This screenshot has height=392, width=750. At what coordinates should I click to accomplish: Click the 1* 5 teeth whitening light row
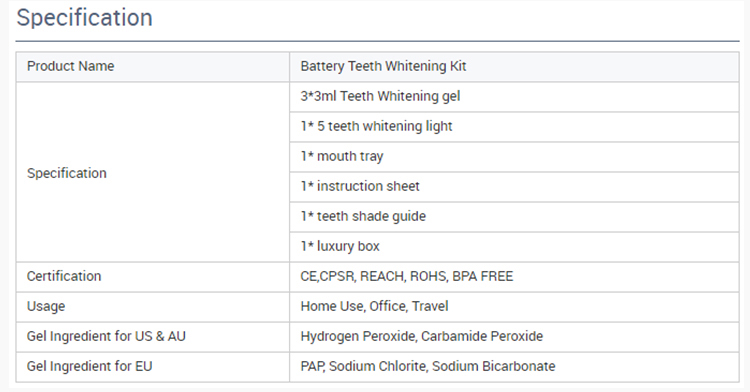pyautogui.click(x=514, y=127)
